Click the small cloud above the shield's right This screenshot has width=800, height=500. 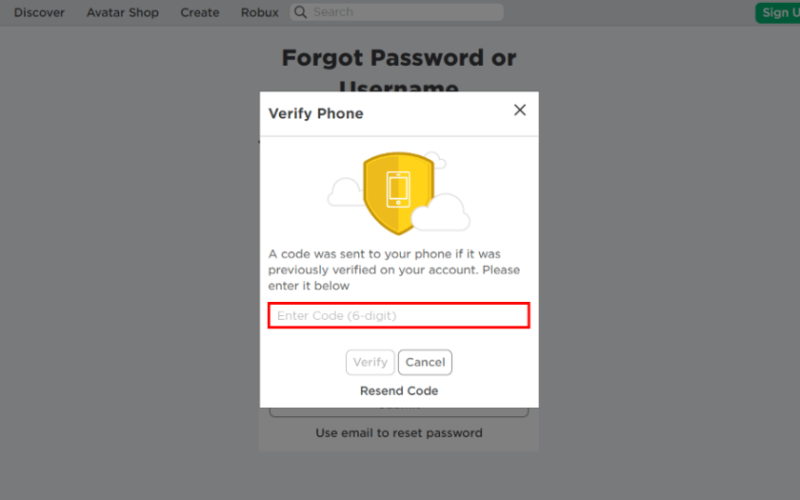pyautogui.click(x=437, y=159)
